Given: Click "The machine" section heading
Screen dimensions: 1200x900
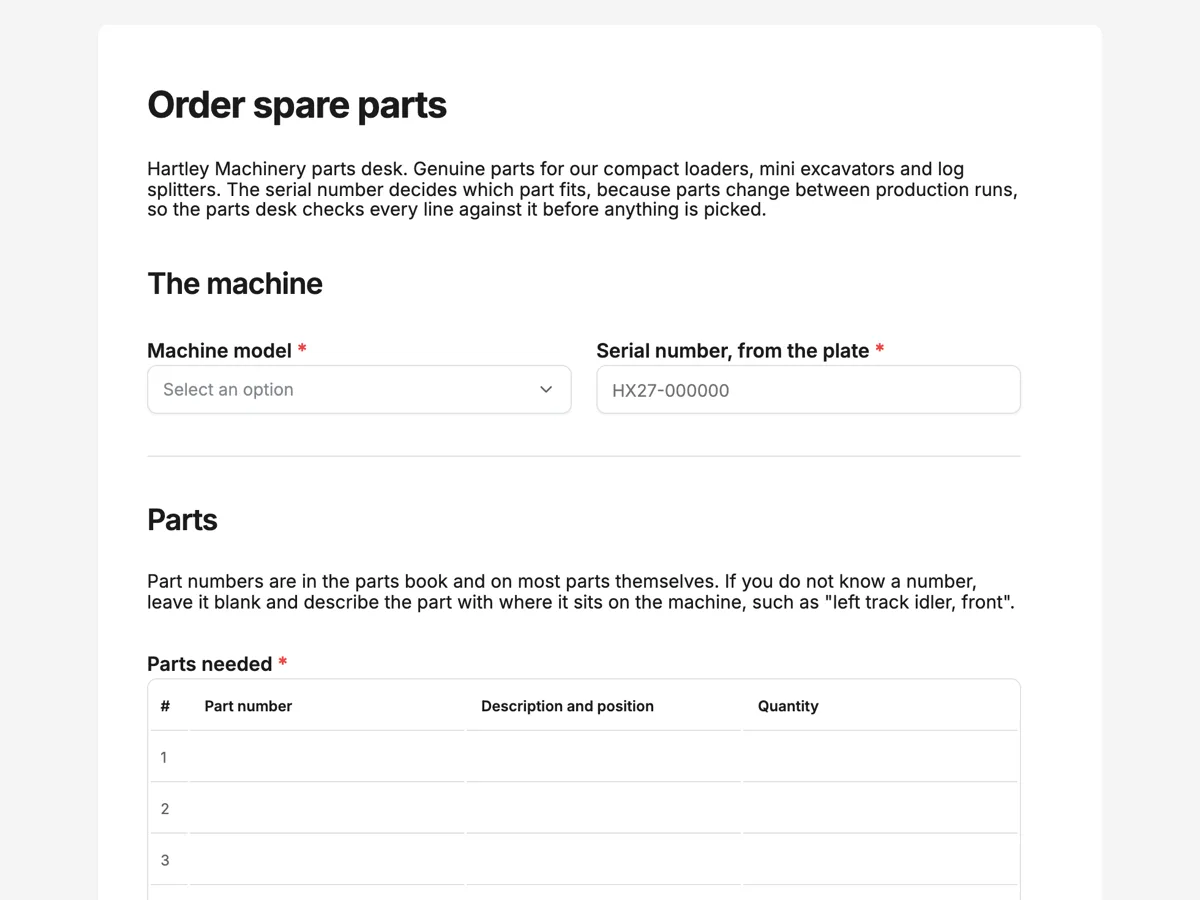Looking at the screenshot, I should coord(235,283).
